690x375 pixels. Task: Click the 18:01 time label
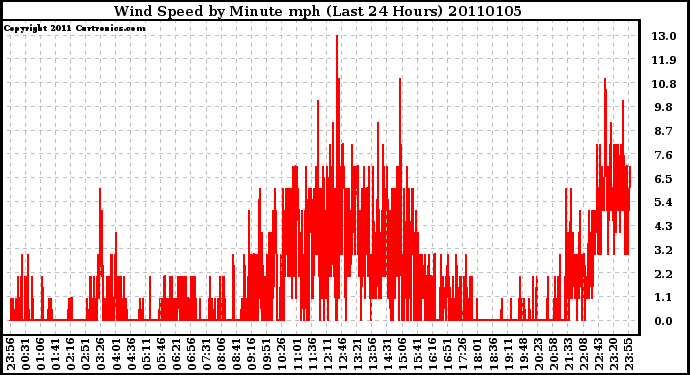(479, 355)
